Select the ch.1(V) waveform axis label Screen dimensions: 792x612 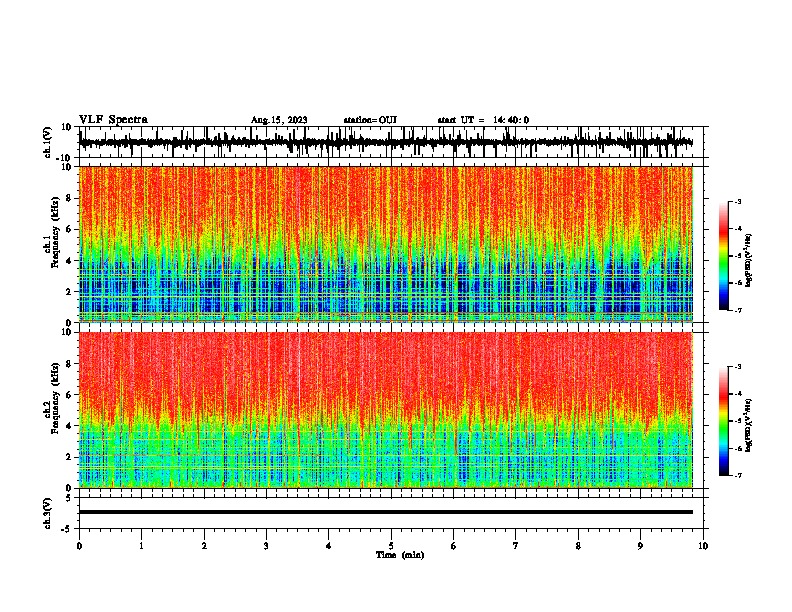47,142
